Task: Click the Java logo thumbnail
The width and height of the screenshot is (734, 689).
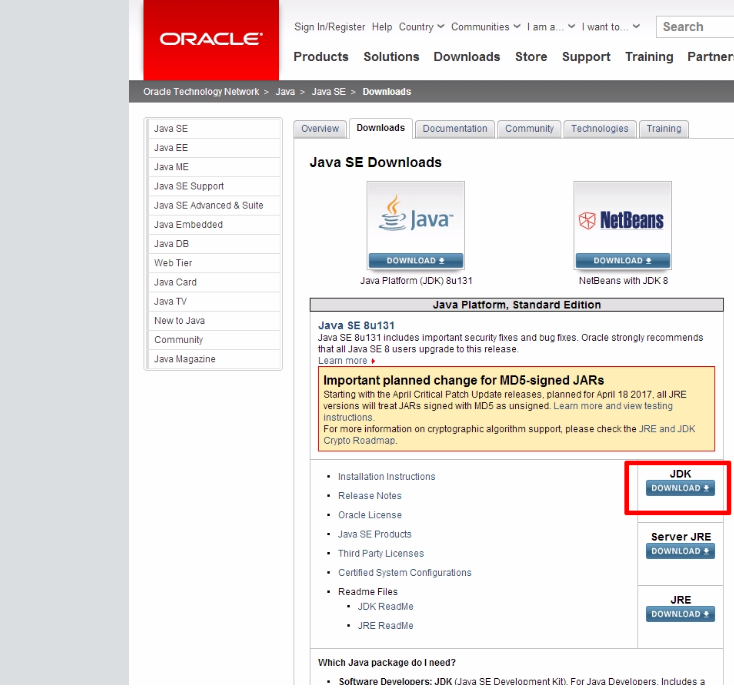Action: [416, 218]
